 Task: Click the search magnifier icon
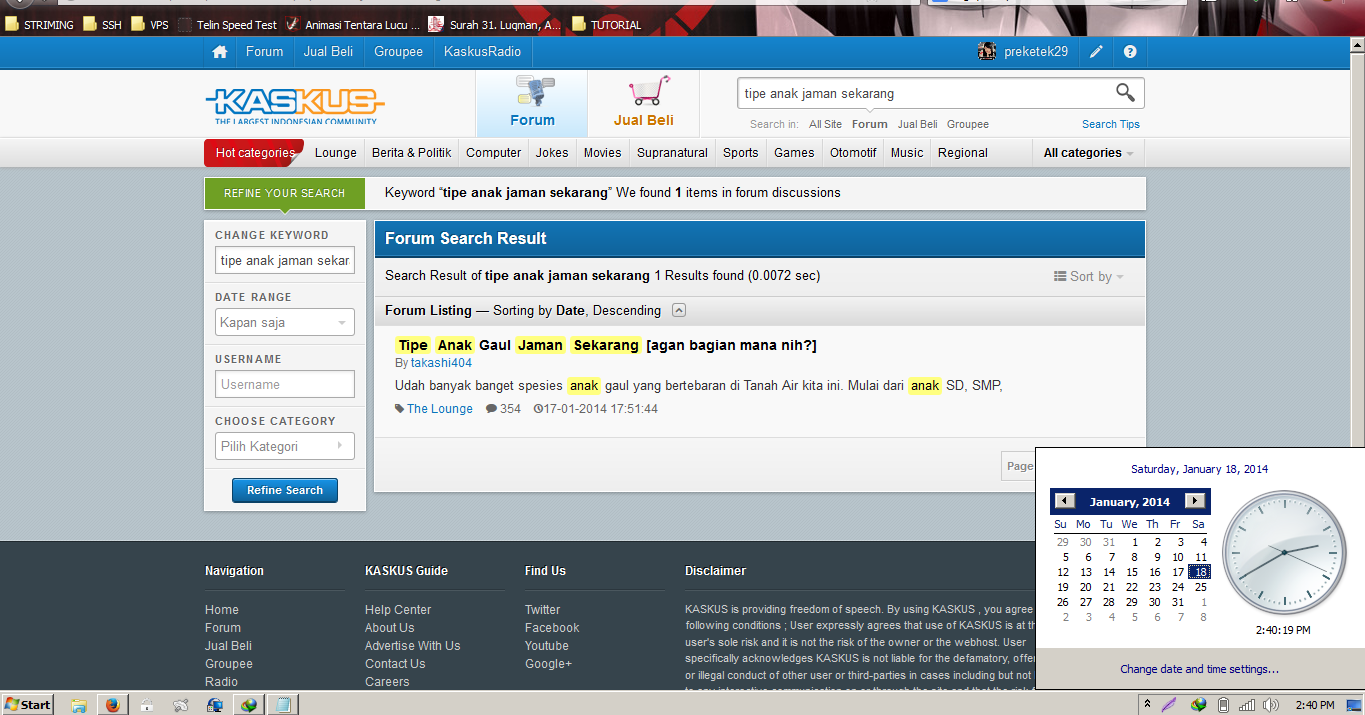click(1125, 93)
